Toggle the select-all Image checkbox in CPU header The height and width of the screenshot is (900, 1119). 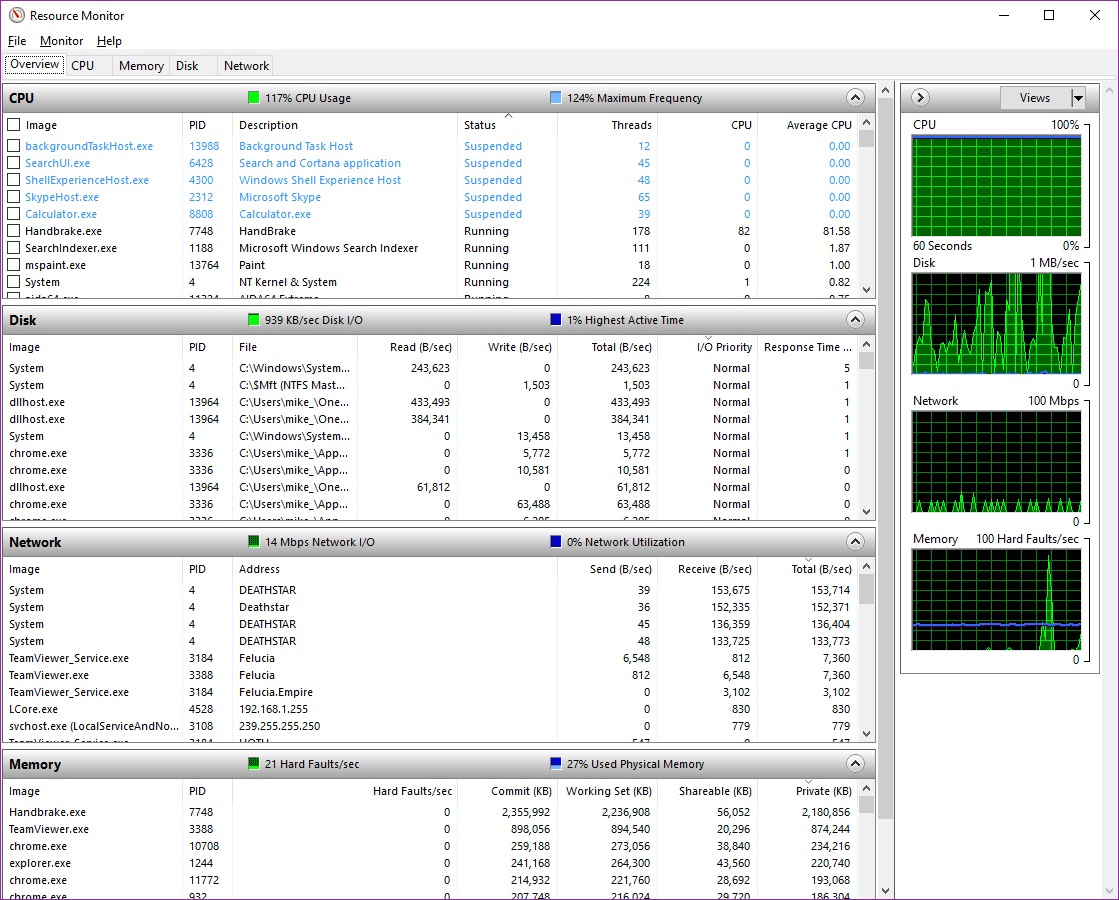point(14,125)
